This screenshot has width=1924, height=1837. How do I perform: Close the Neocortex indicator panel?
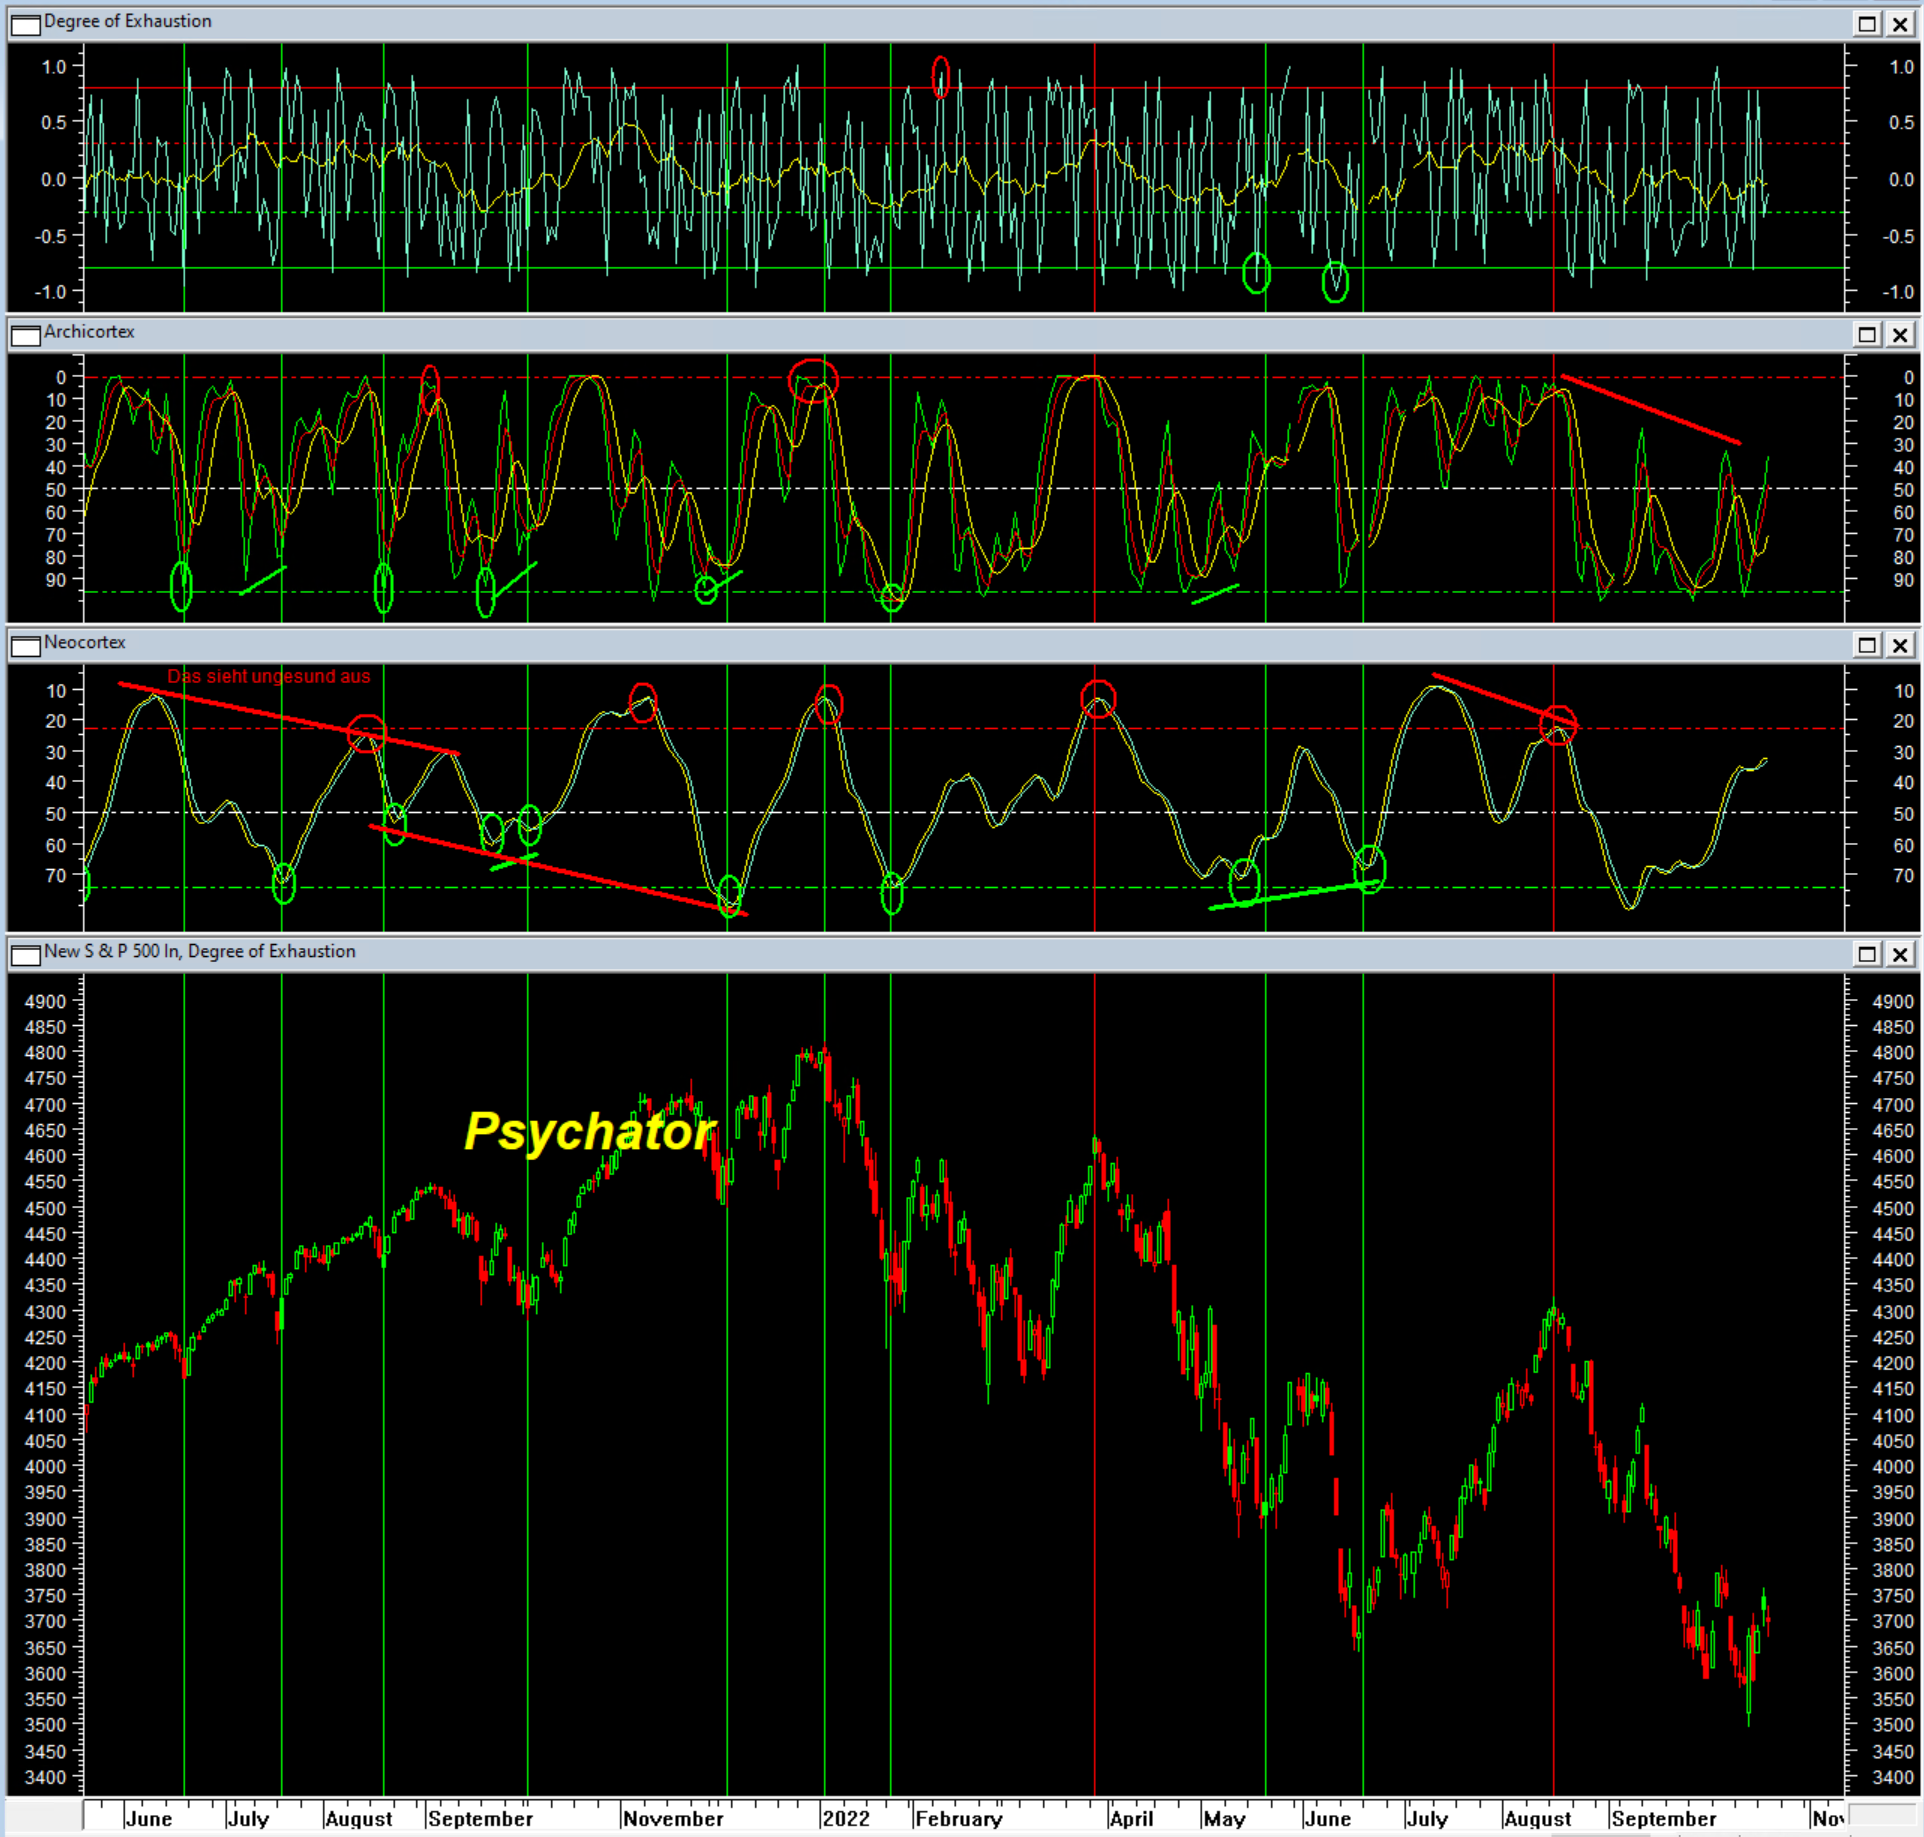1899,646
